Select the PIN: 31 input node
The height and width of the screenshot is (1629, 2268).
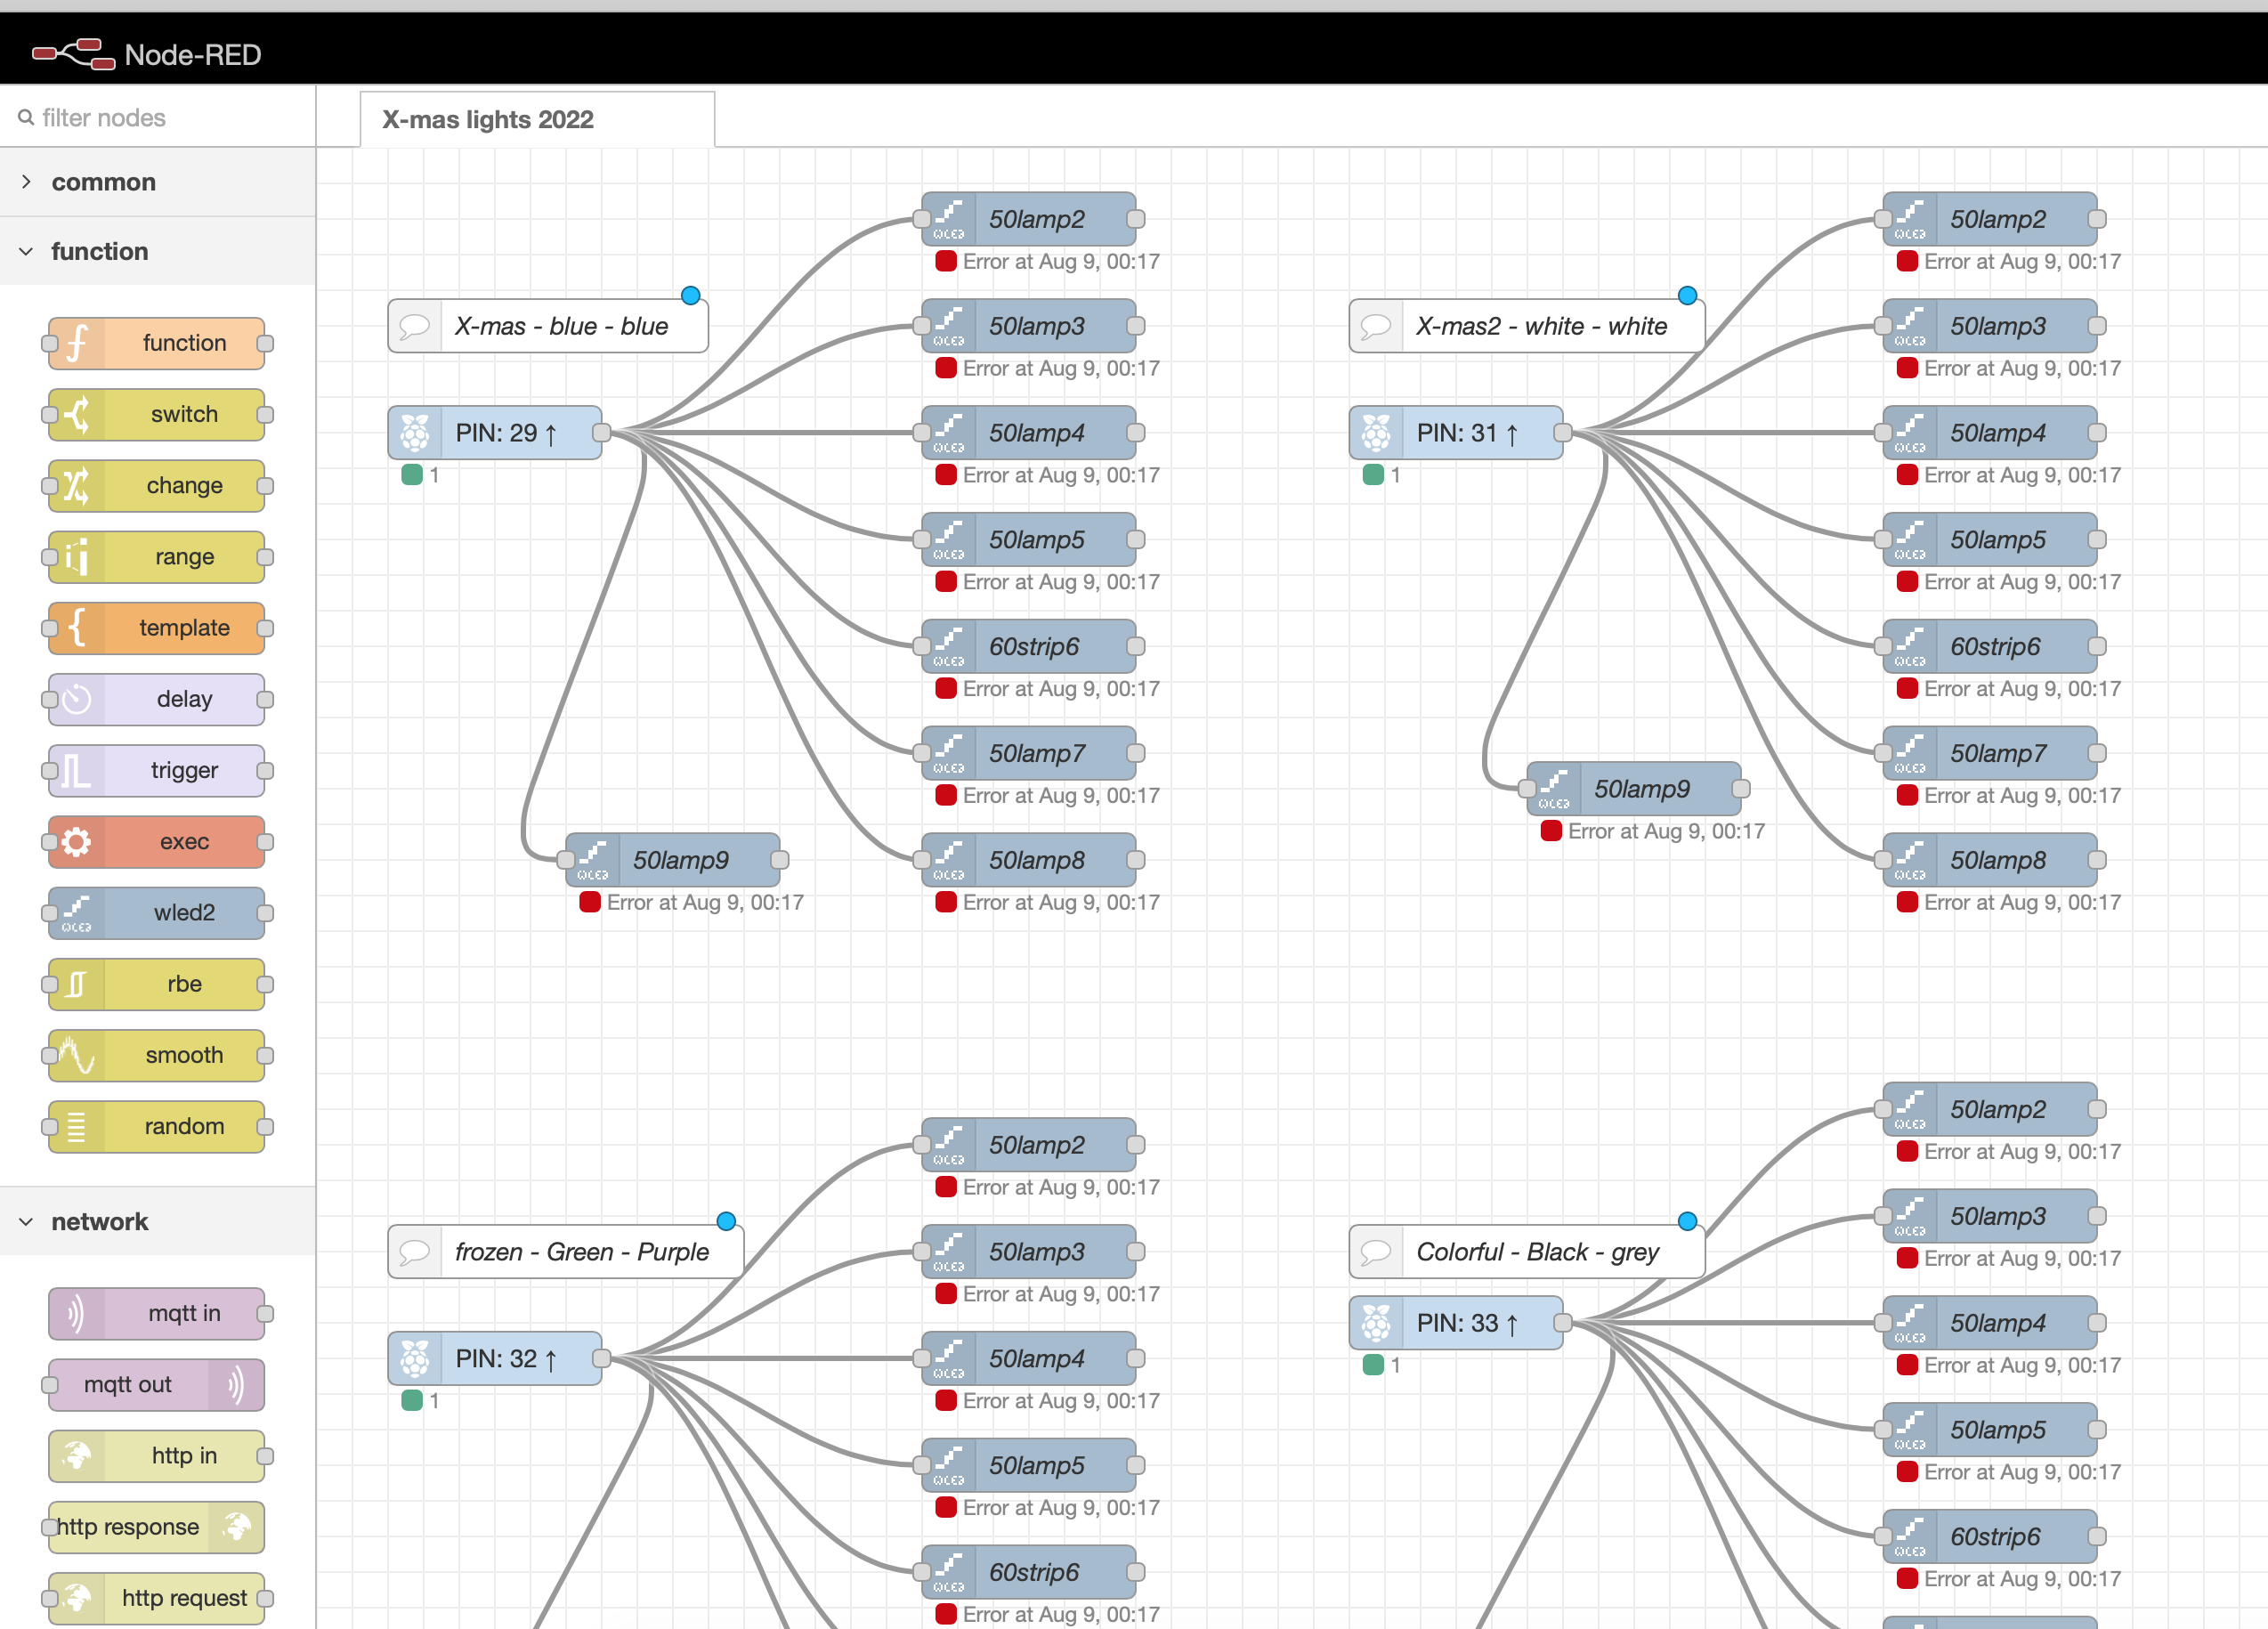coord(1465,433)
